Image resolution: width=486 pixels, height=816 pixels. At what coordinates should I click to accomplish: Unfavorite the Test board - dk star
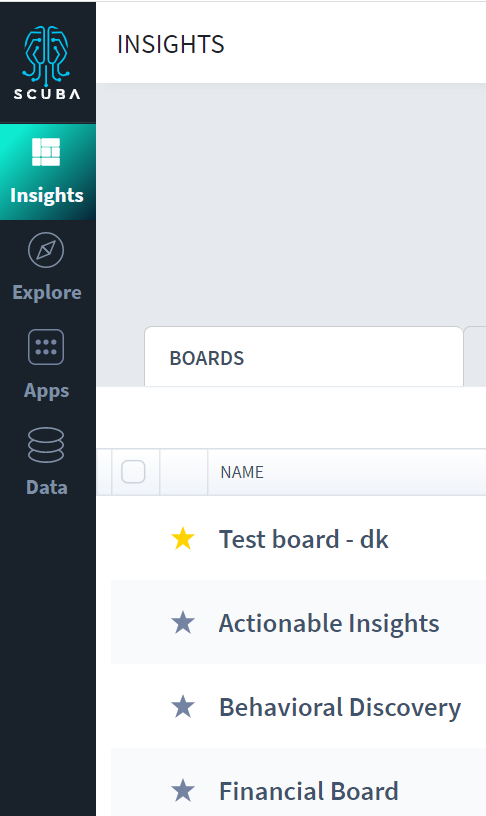click(183, 539)
